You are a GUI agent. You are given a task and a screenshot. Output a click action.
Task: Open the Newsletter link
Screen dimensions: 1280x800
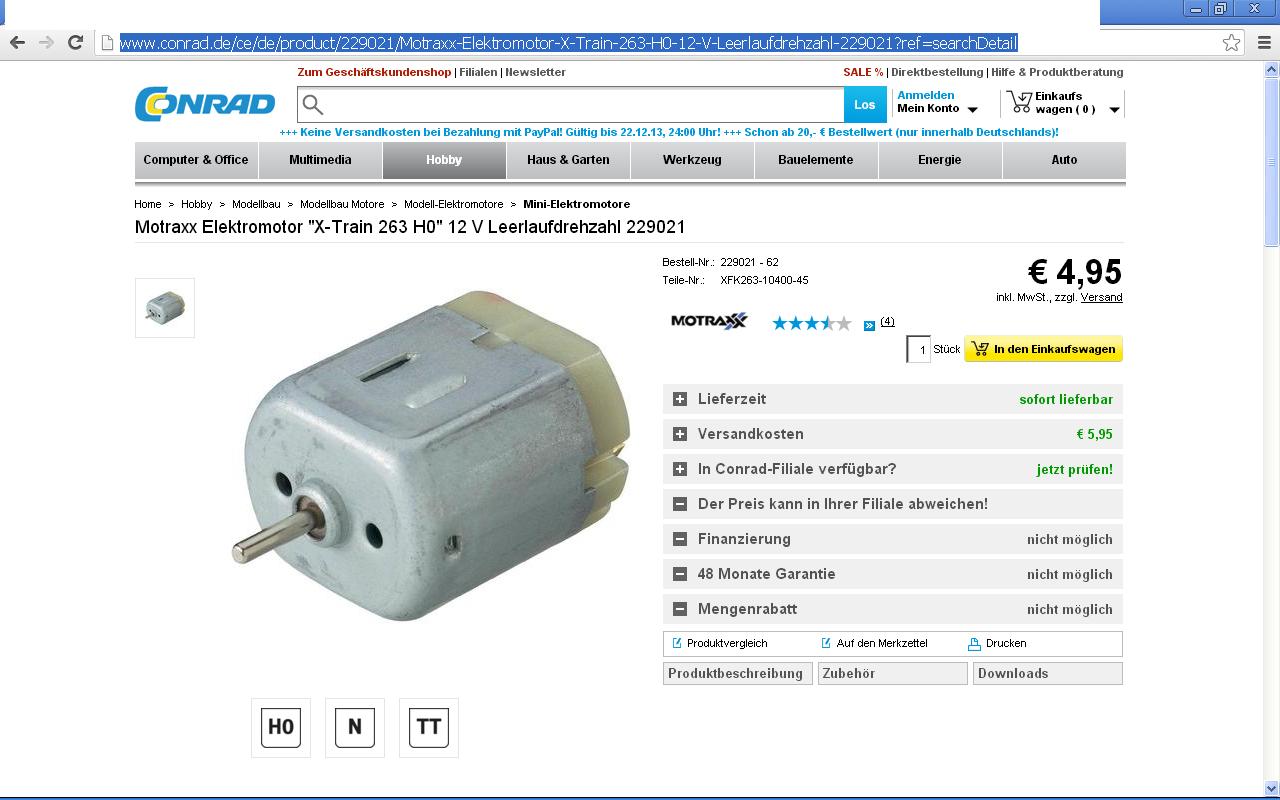(x=535, y=72)
